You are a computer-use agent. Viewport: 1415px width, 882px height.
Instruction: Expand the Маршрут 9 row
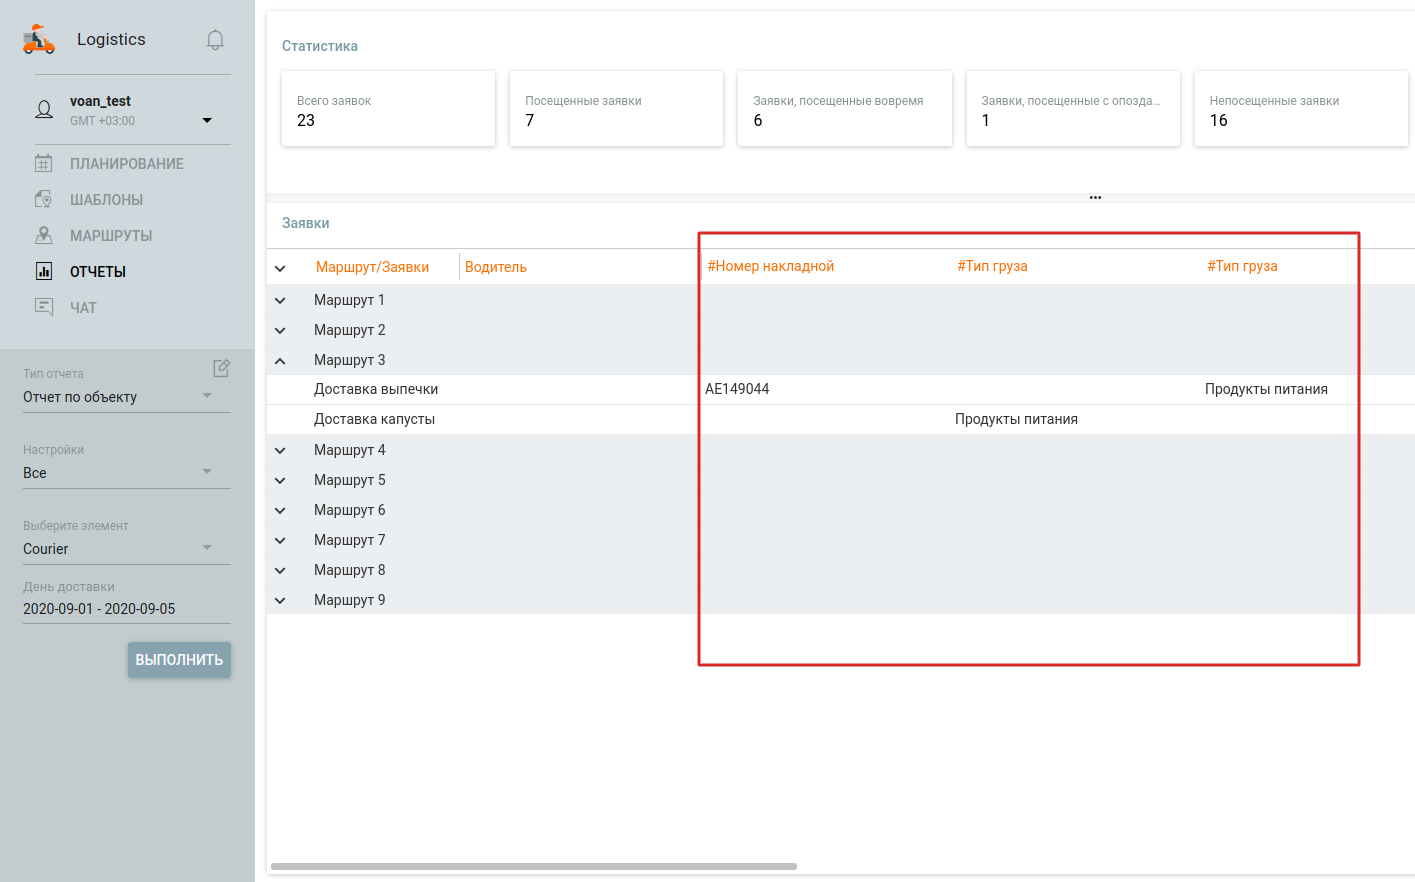point(280,600)
